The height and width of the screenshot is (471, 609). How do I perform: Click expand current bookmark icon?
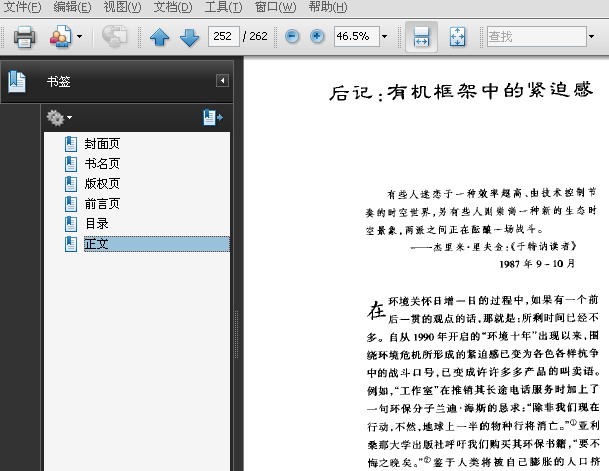pyautogui.click(x=212, y=118)
